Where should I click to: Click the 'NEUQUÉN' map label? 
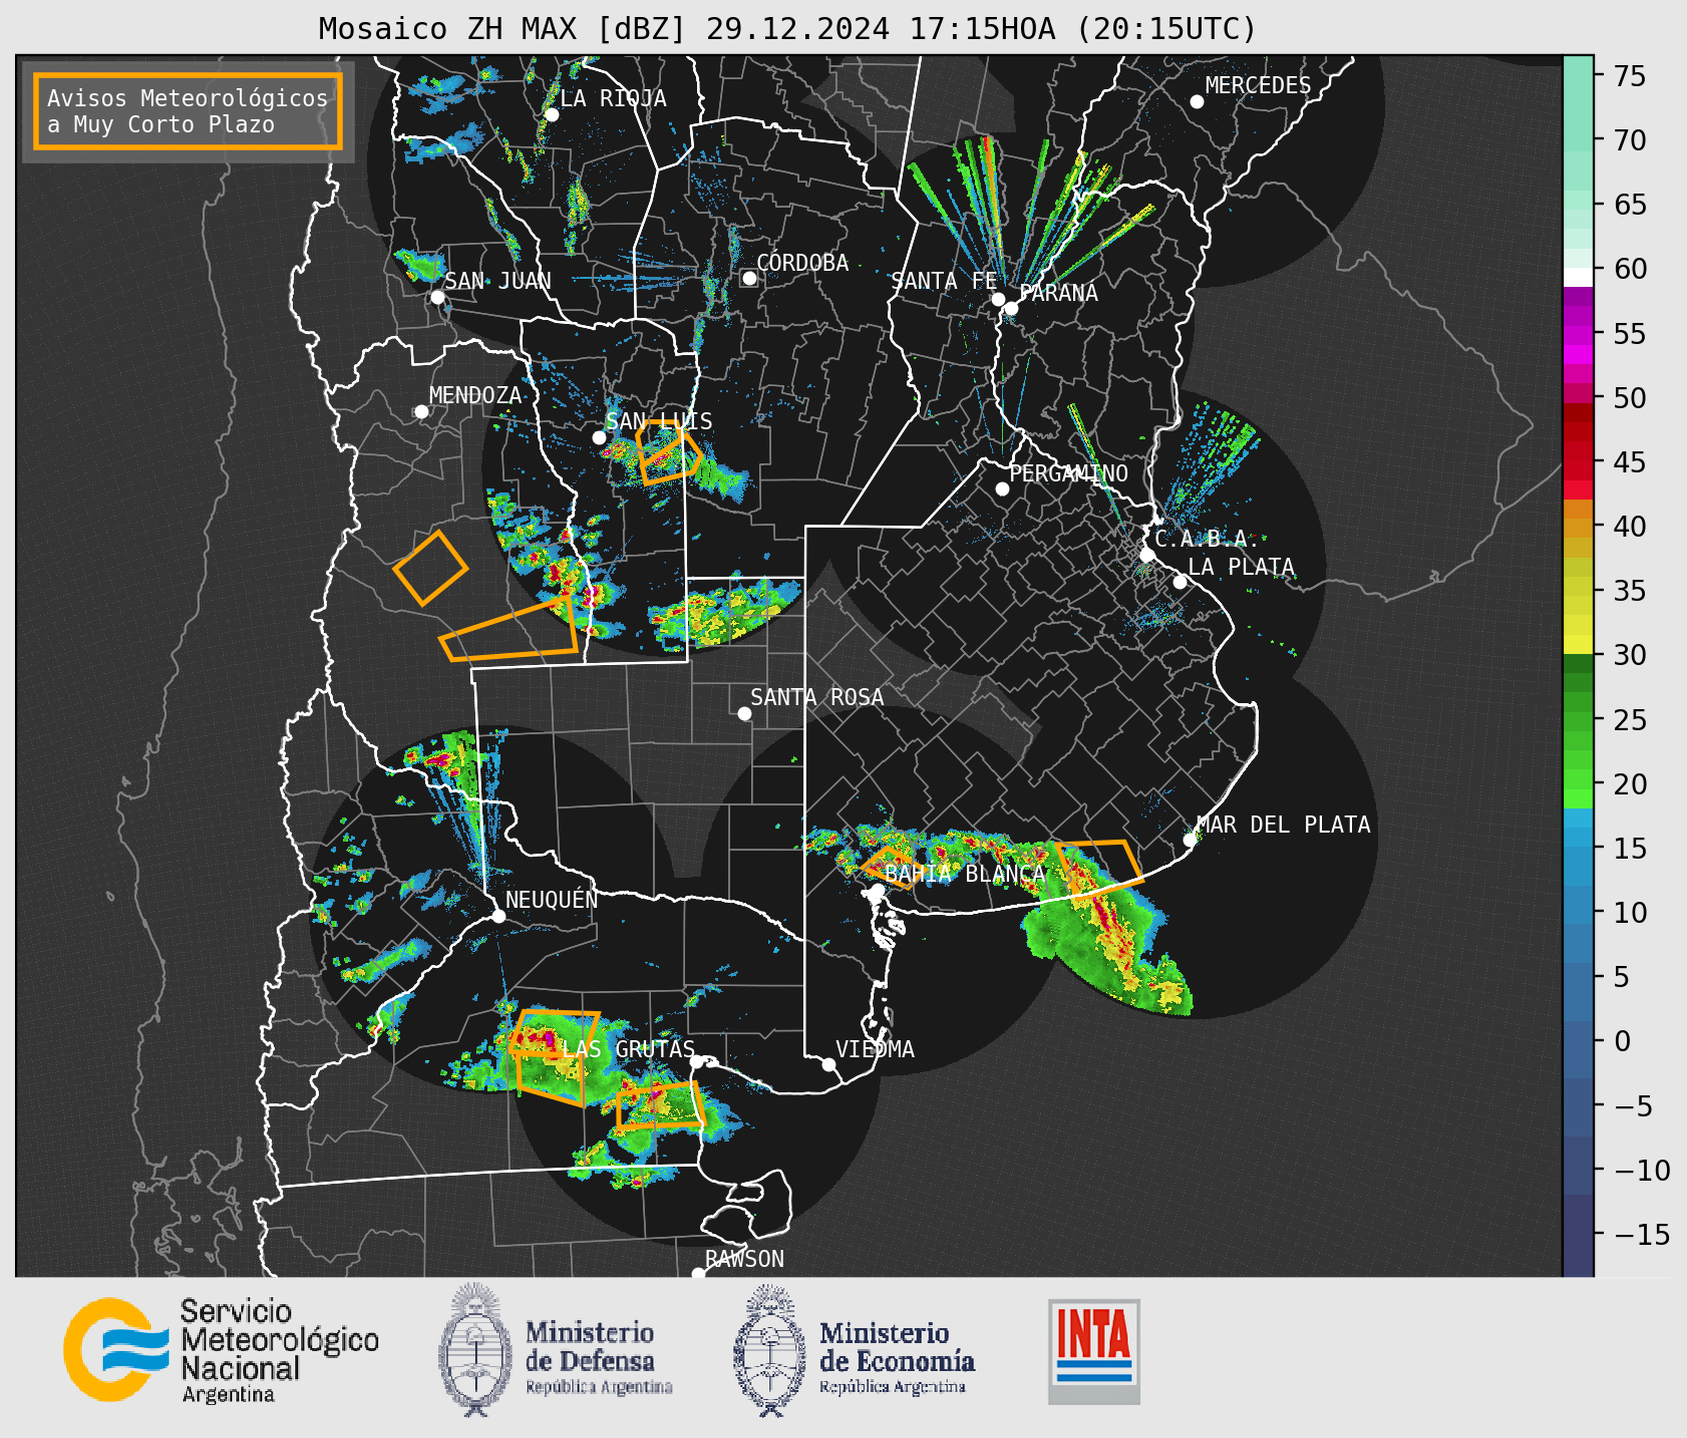[551, 899]
